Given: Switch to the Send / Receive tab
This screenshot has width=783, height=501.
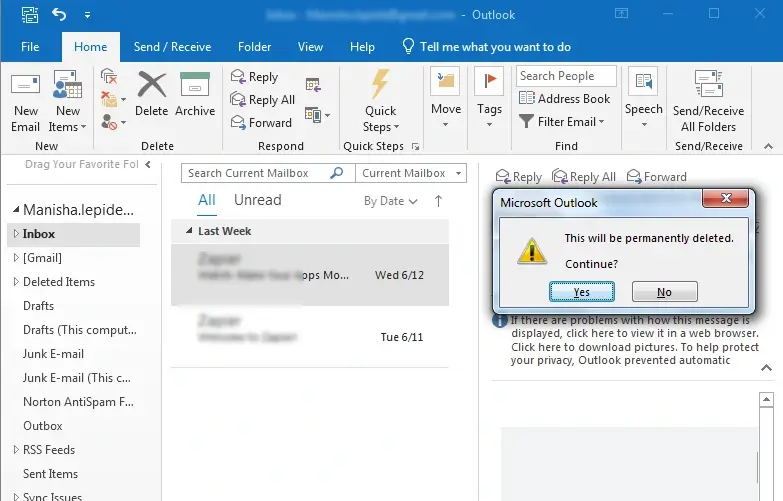Looking at the screenshot, I should coord(172,47).
